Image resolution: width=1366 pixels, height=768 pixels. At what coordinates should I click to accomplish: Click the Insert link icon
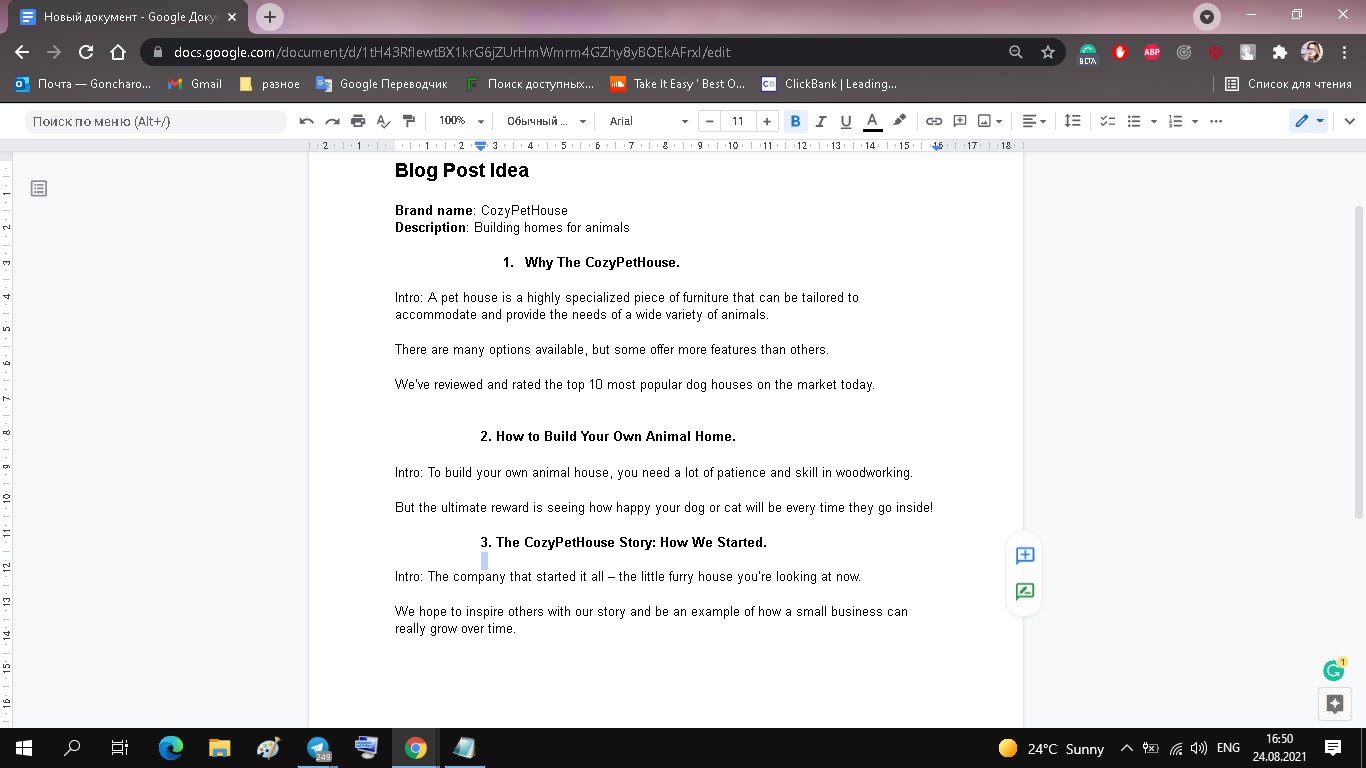coord(934,121)
